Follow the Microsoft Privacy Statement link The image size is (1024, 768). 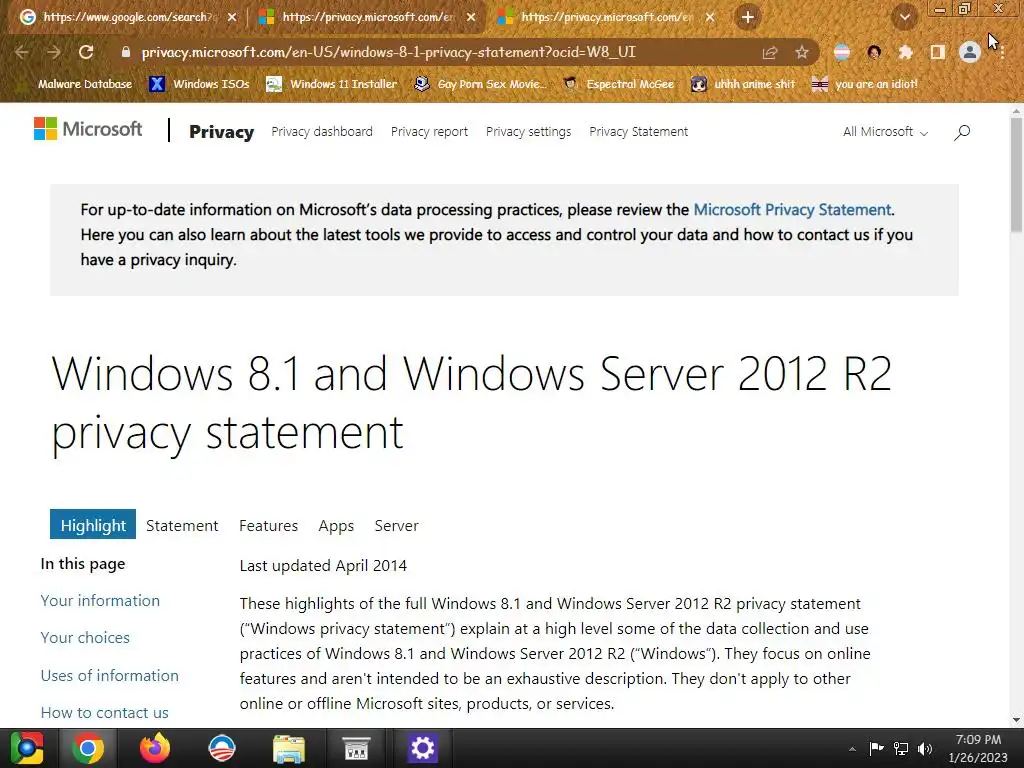point(792,210)
